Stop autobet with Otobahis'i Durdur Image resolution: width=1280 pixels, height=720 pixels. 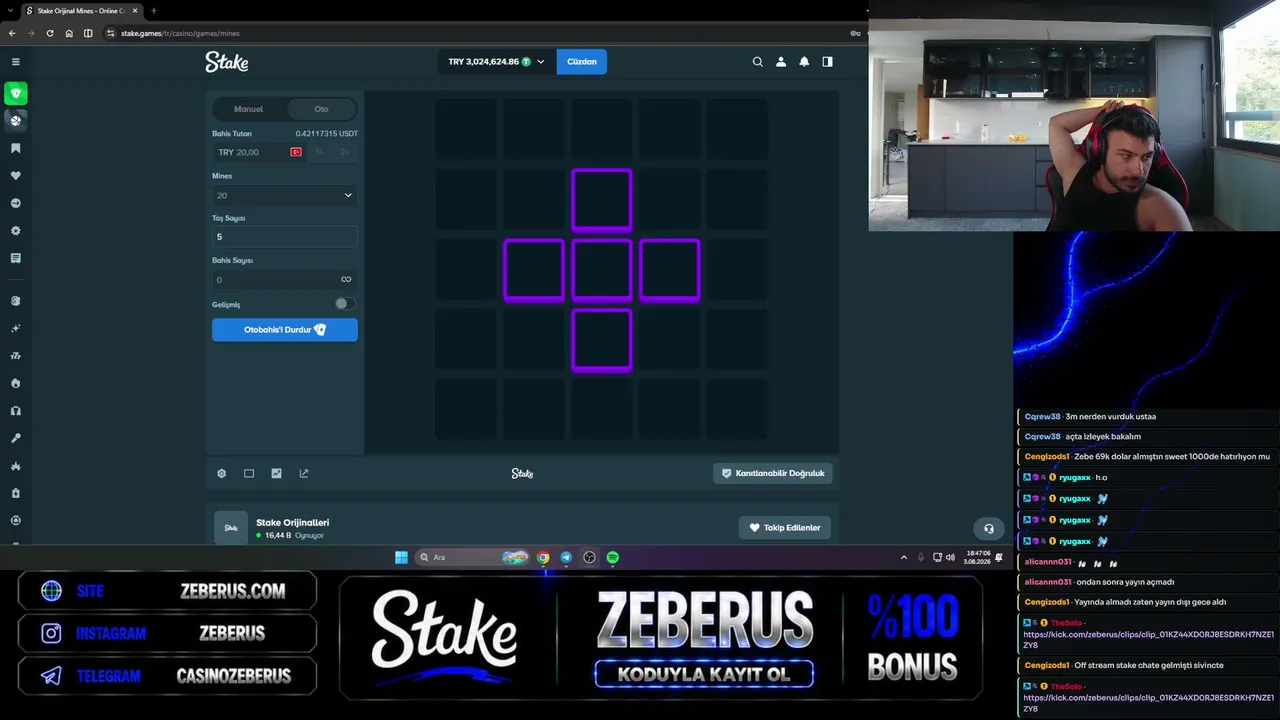[284, 330]
